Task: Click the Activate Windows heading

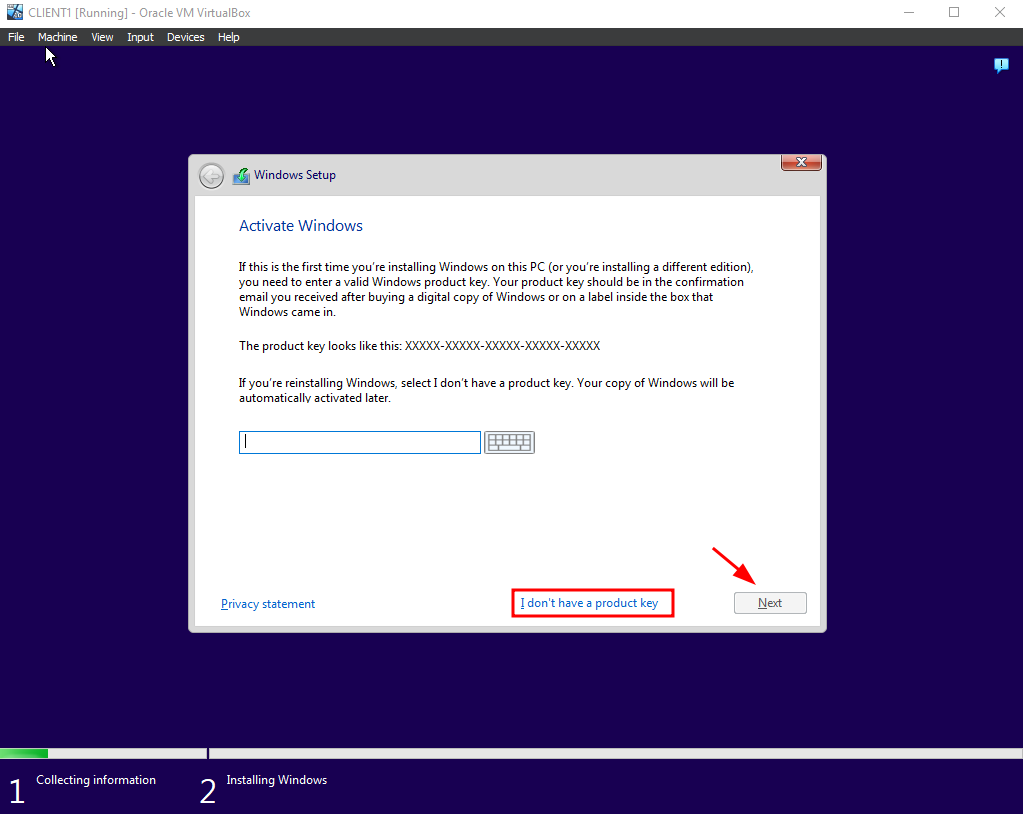Action: pyautogui.click(x=301, y=226)
